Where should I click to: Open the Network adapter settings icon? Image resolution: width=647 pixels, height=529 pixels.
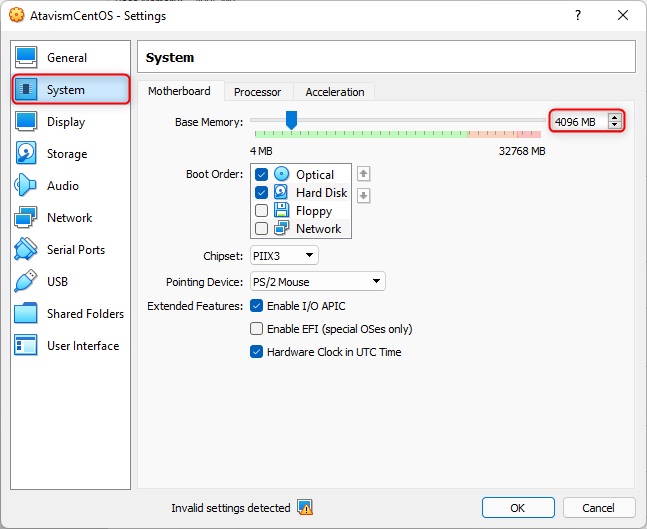26,218
